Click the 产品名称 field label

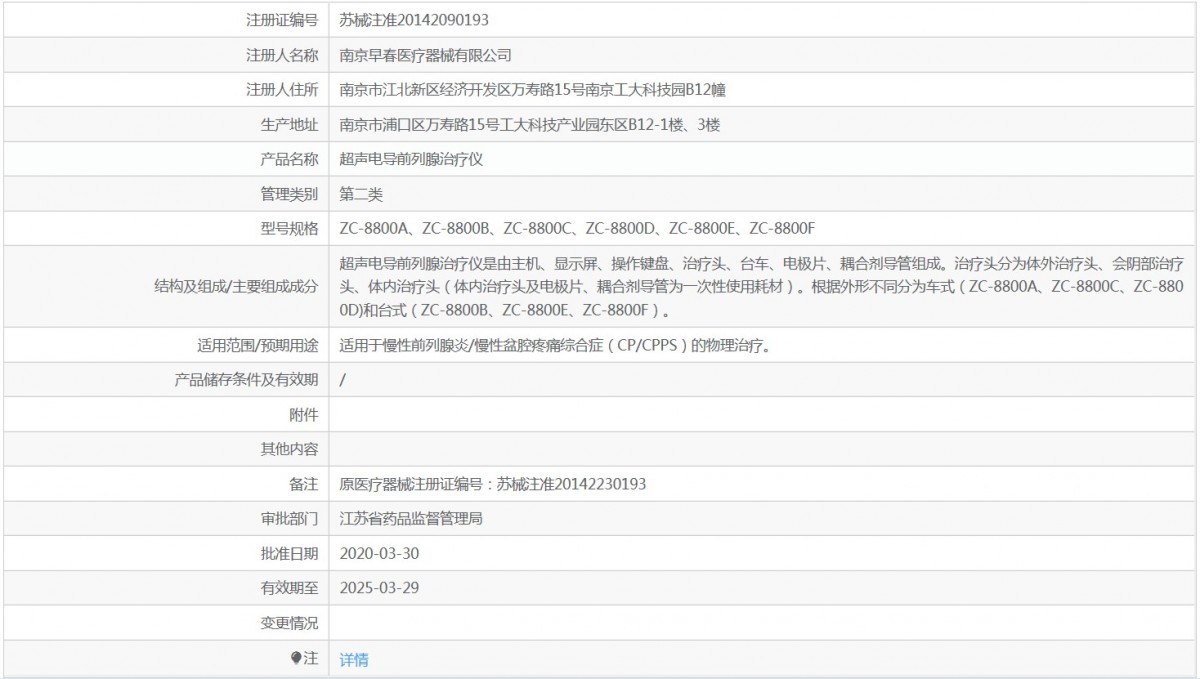(x=289, y=159)
